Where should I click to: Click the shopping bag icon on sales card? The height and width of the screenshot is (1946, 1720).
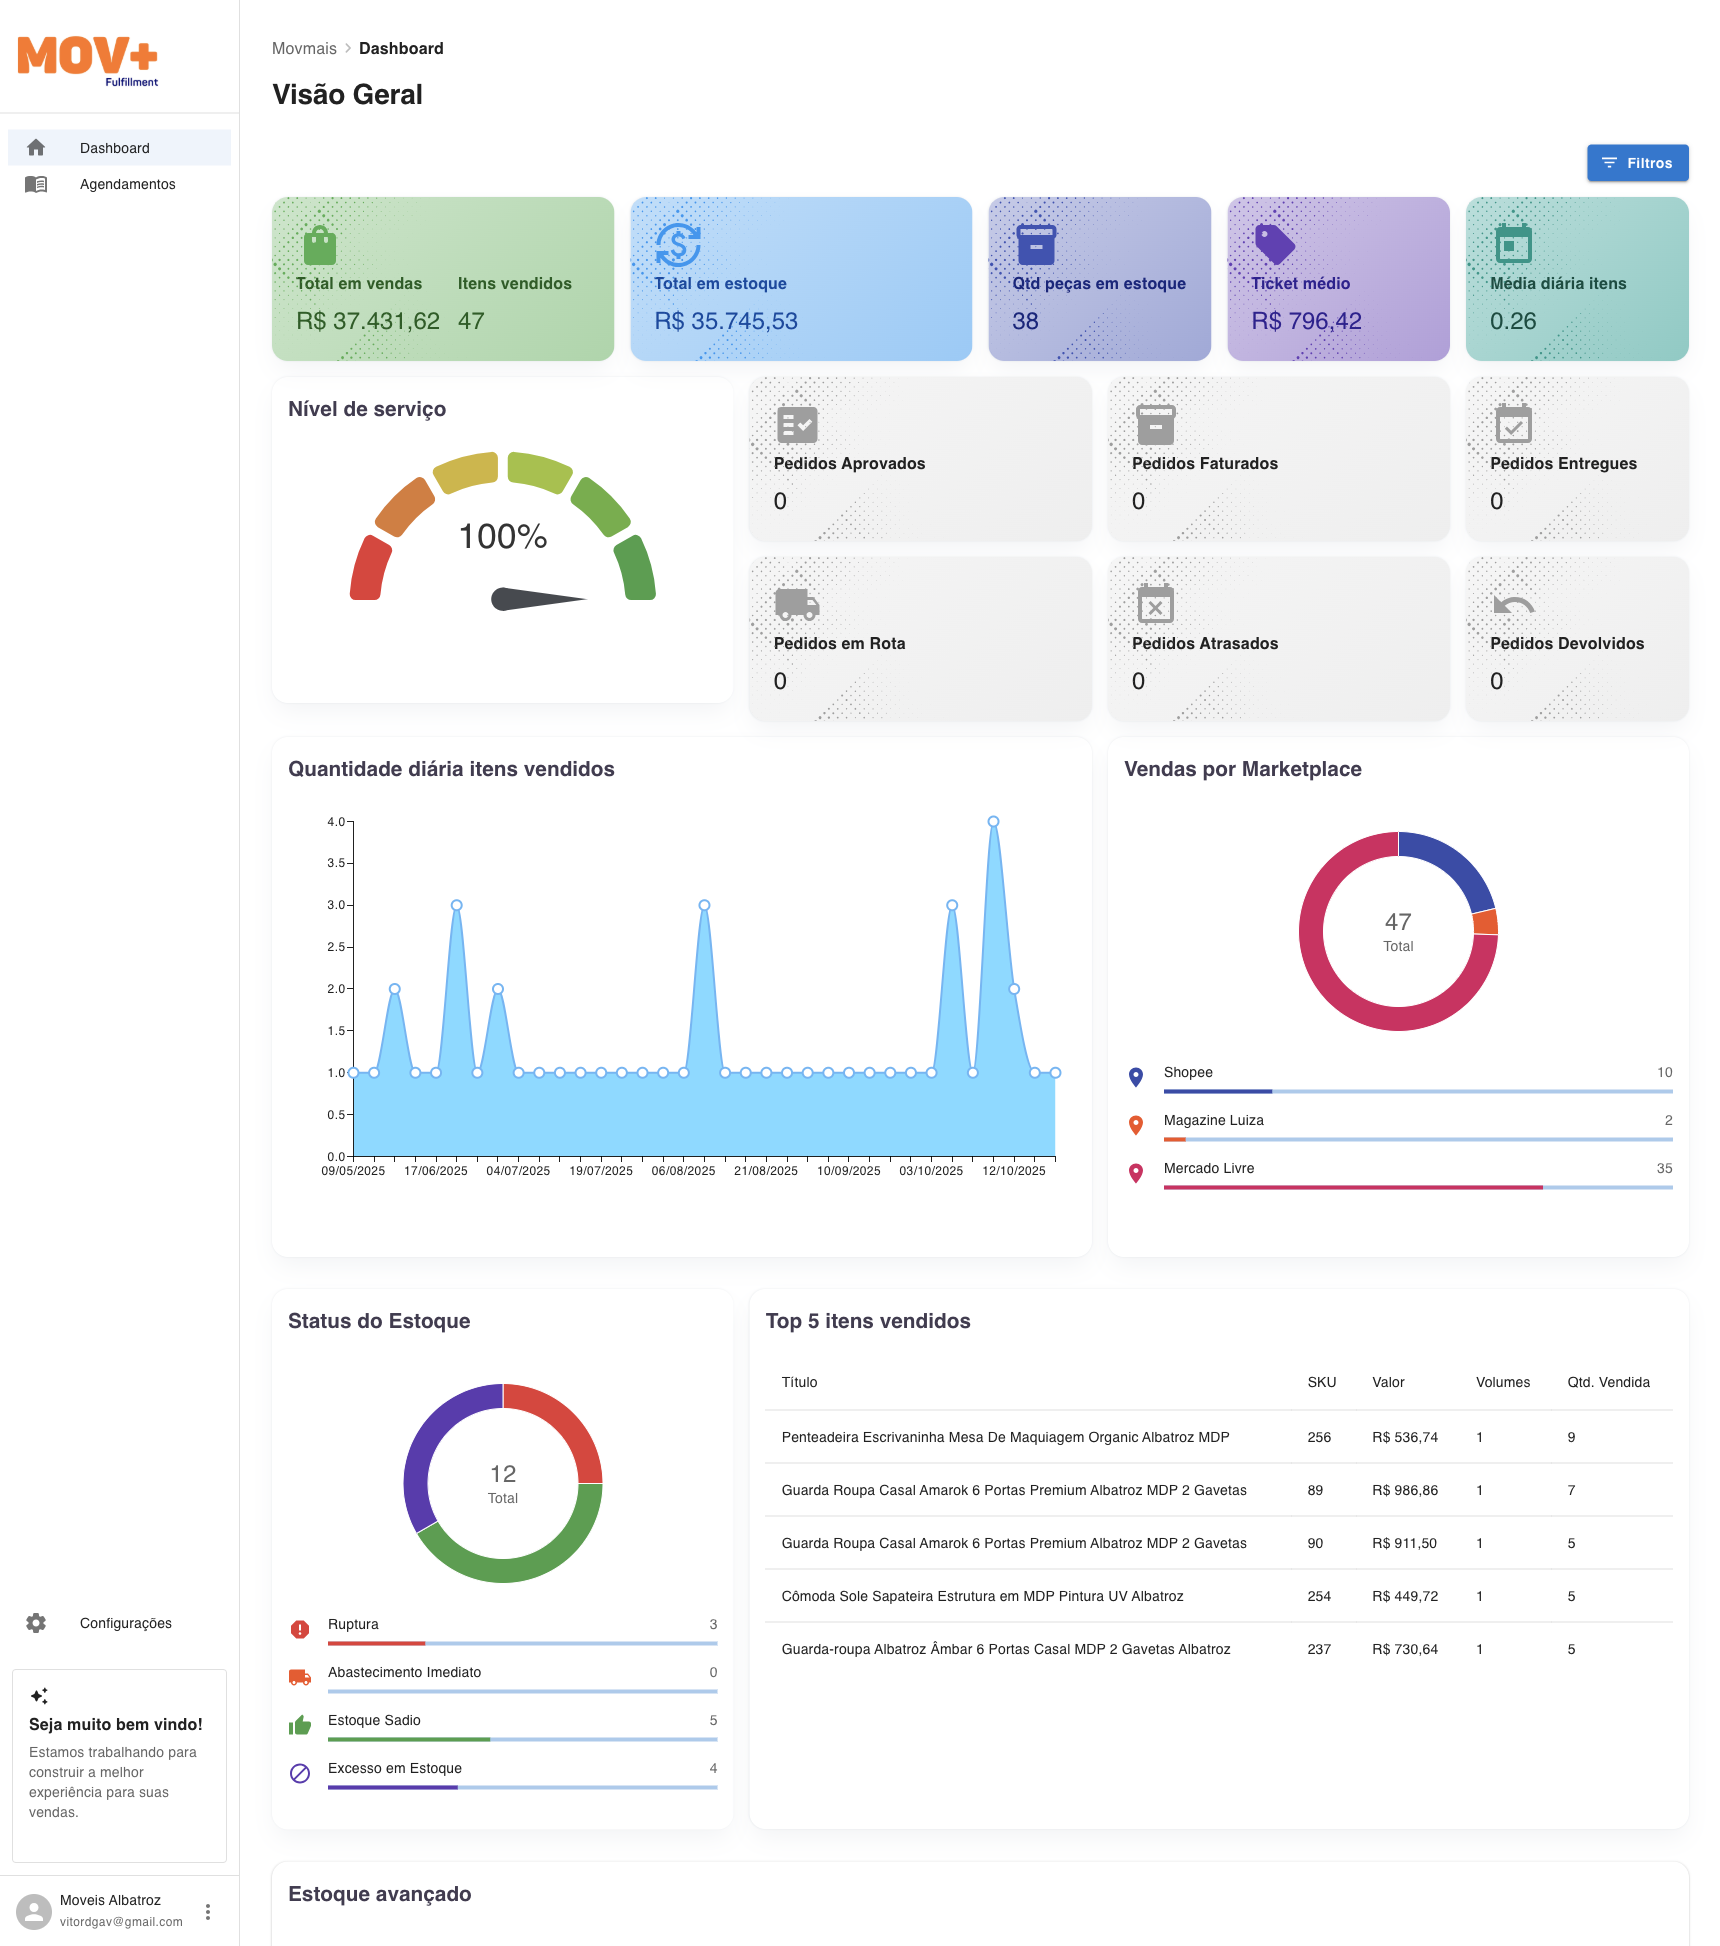[320, 245]
